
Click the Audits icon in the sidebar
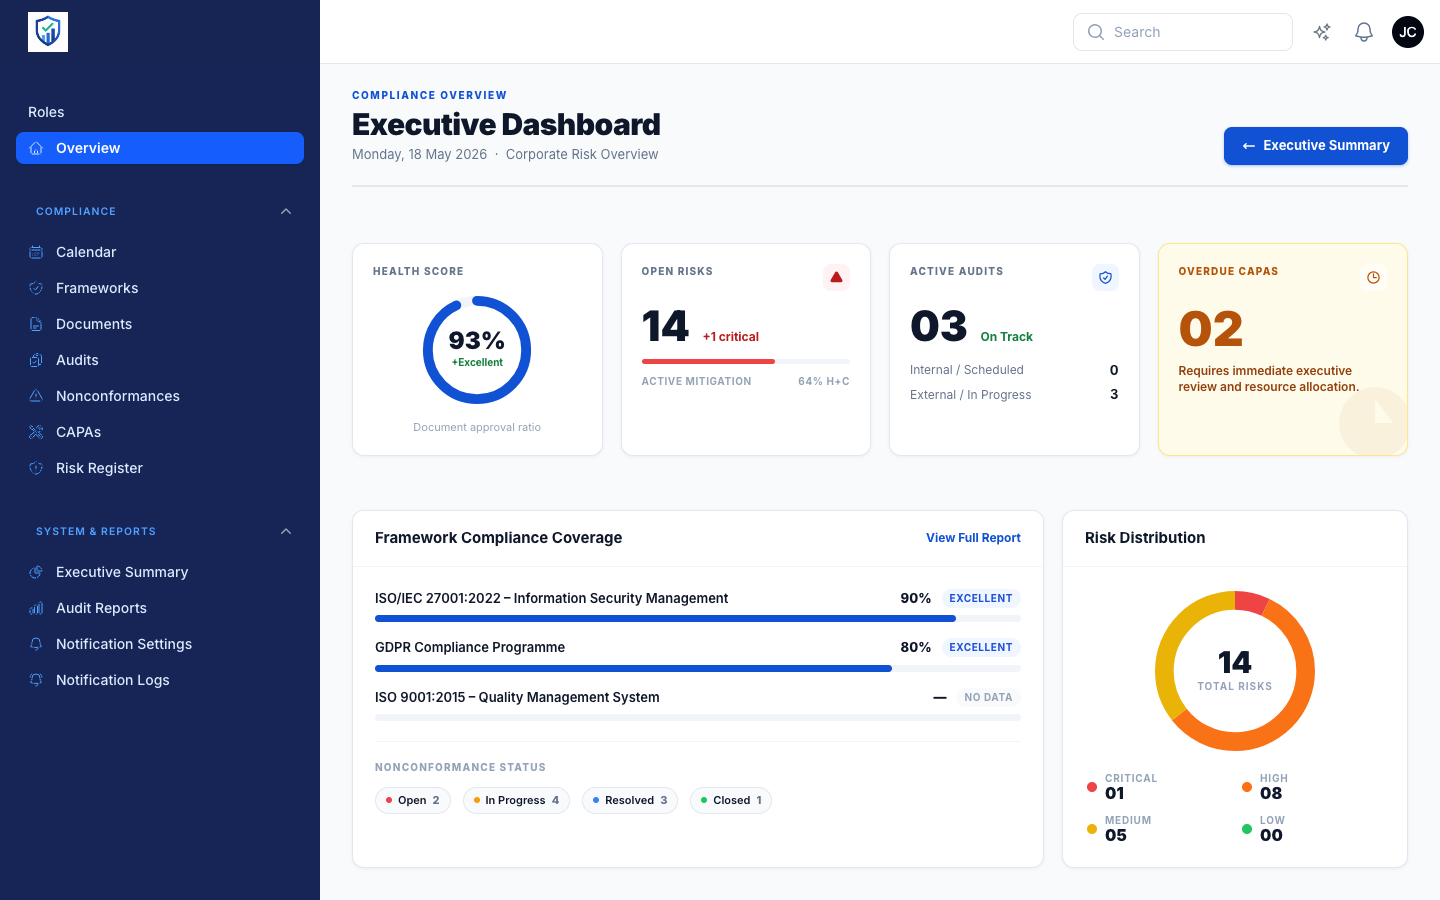pos(36,360)
